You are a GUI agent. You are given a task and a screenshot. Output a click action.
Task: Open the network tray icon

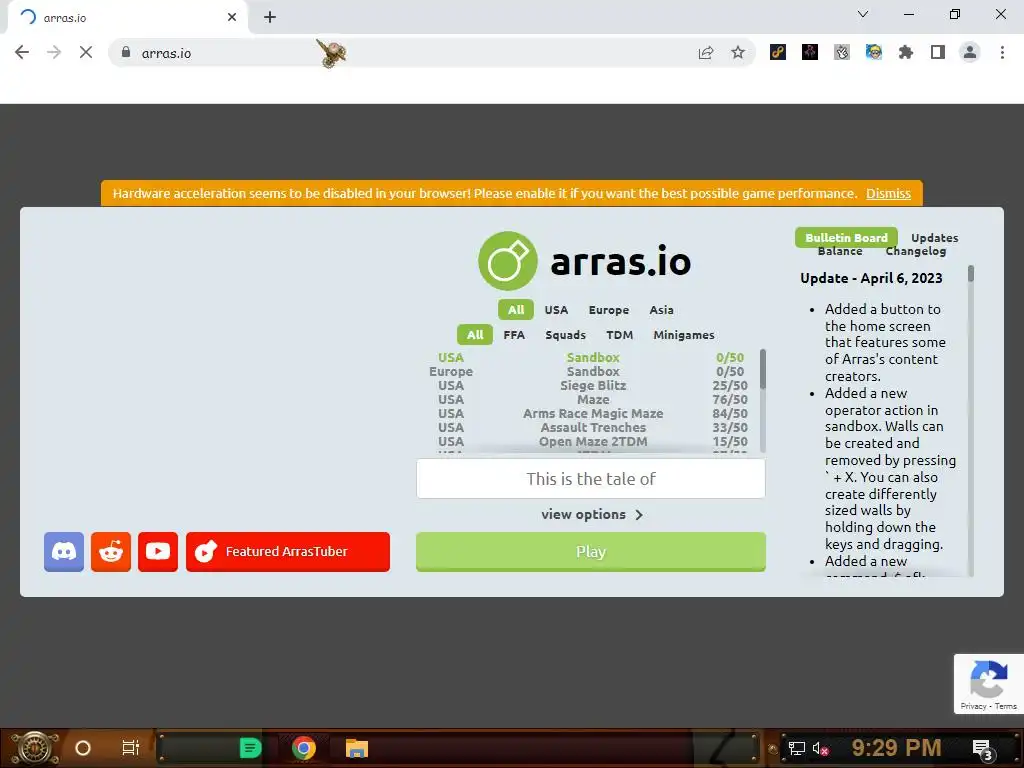[797, 748]
